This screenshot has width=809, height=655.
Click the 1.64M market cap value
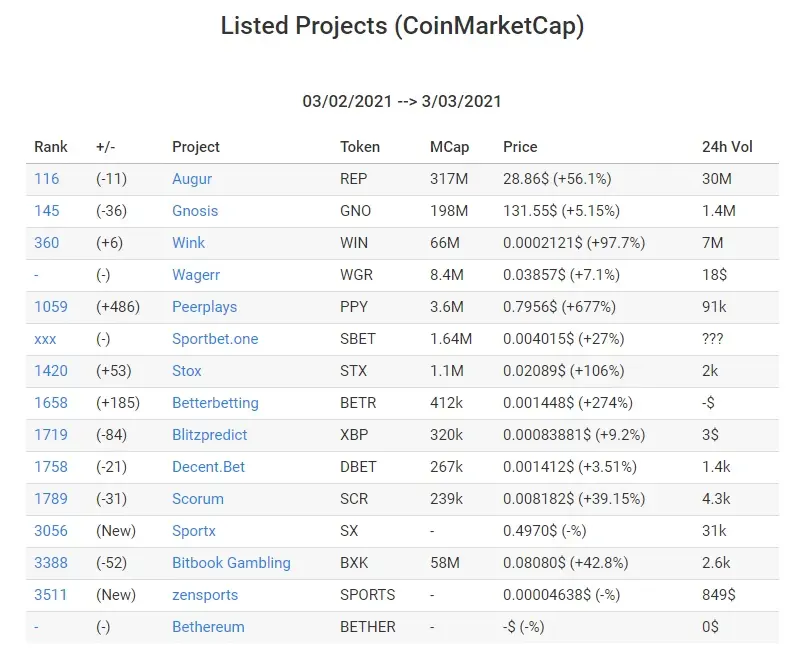pyautogui.click(x=451, y=339)
